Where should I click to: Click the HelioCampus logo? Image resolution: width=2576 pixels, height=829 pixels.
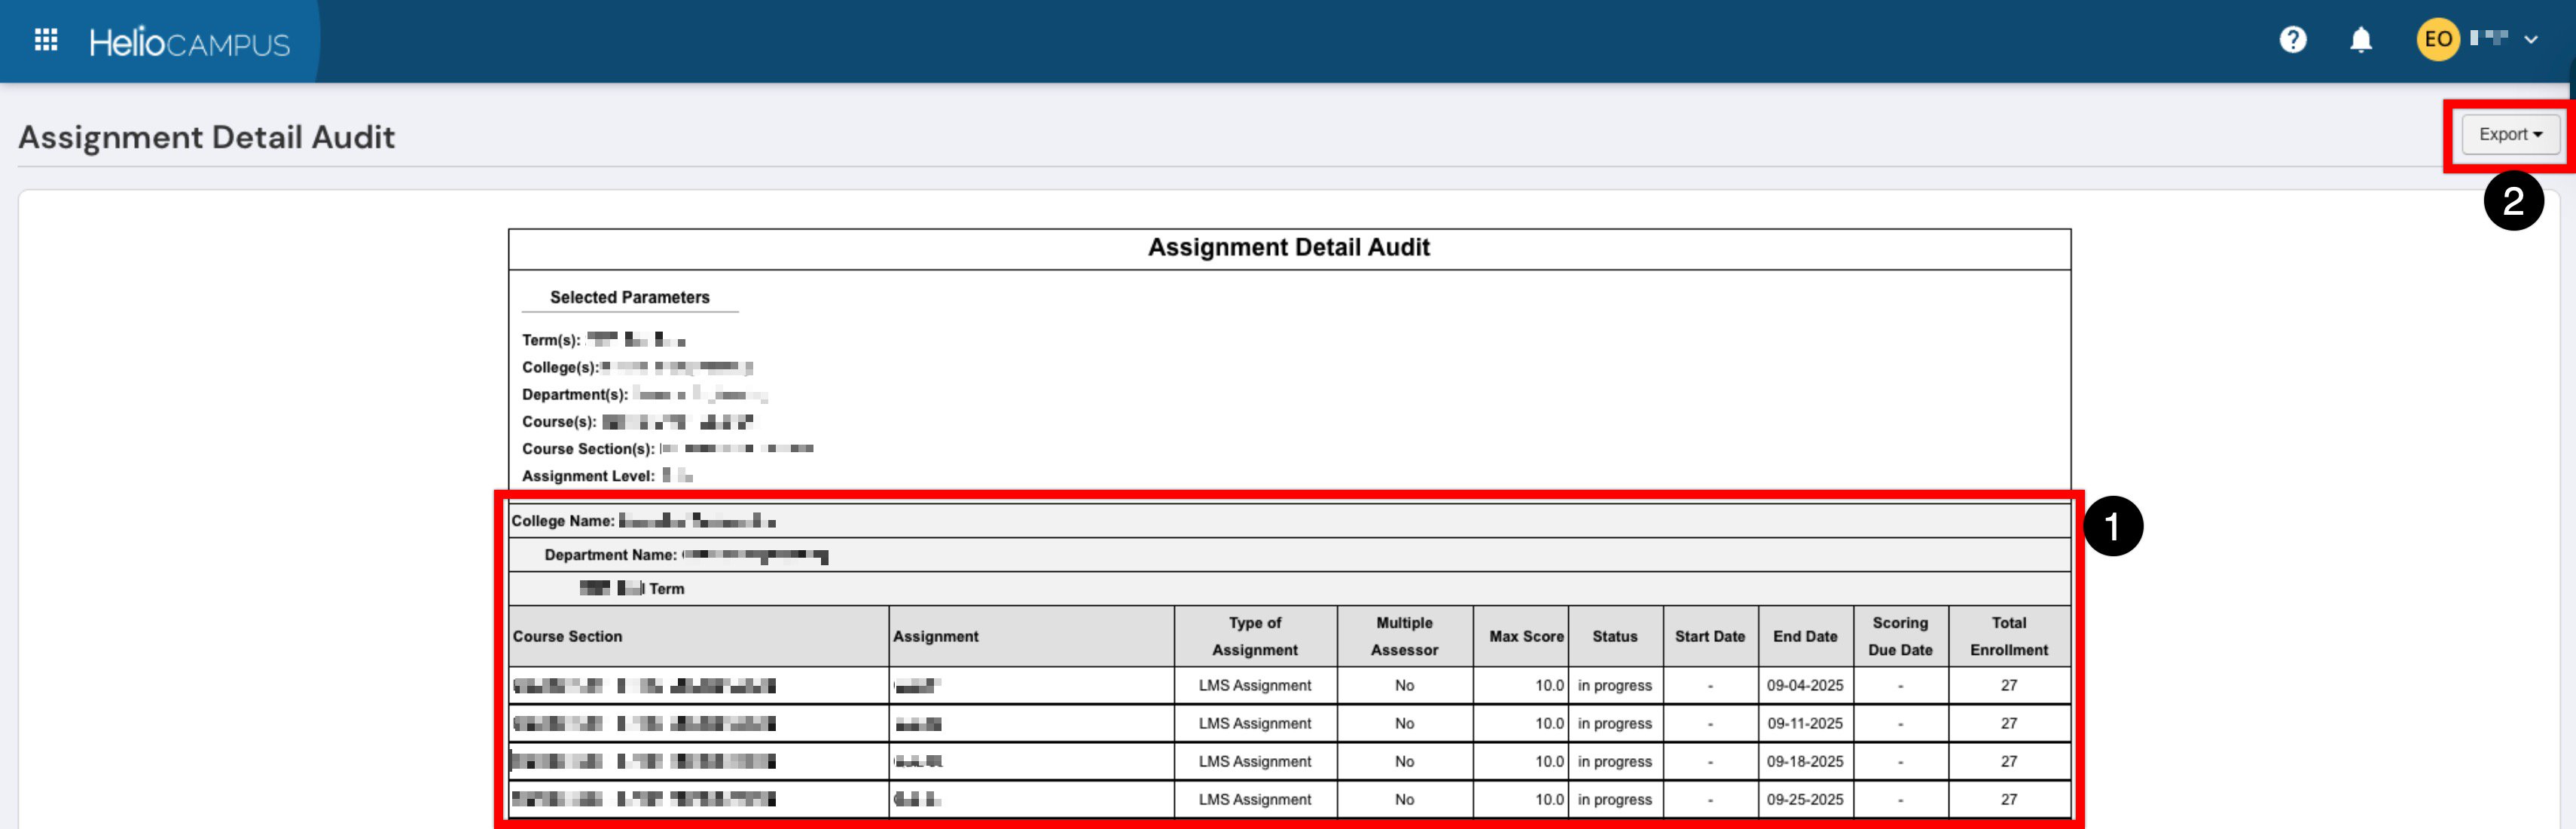coord(189,43)
